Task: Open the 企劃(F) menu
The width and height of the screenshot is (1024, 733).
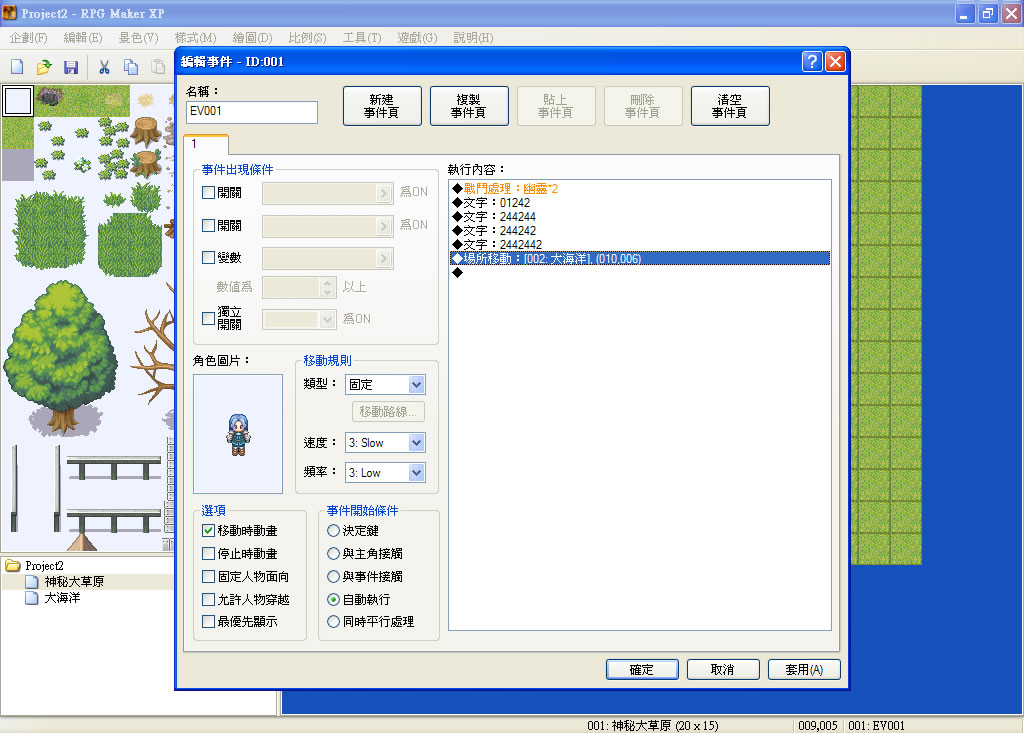Action: click(28, 37)
